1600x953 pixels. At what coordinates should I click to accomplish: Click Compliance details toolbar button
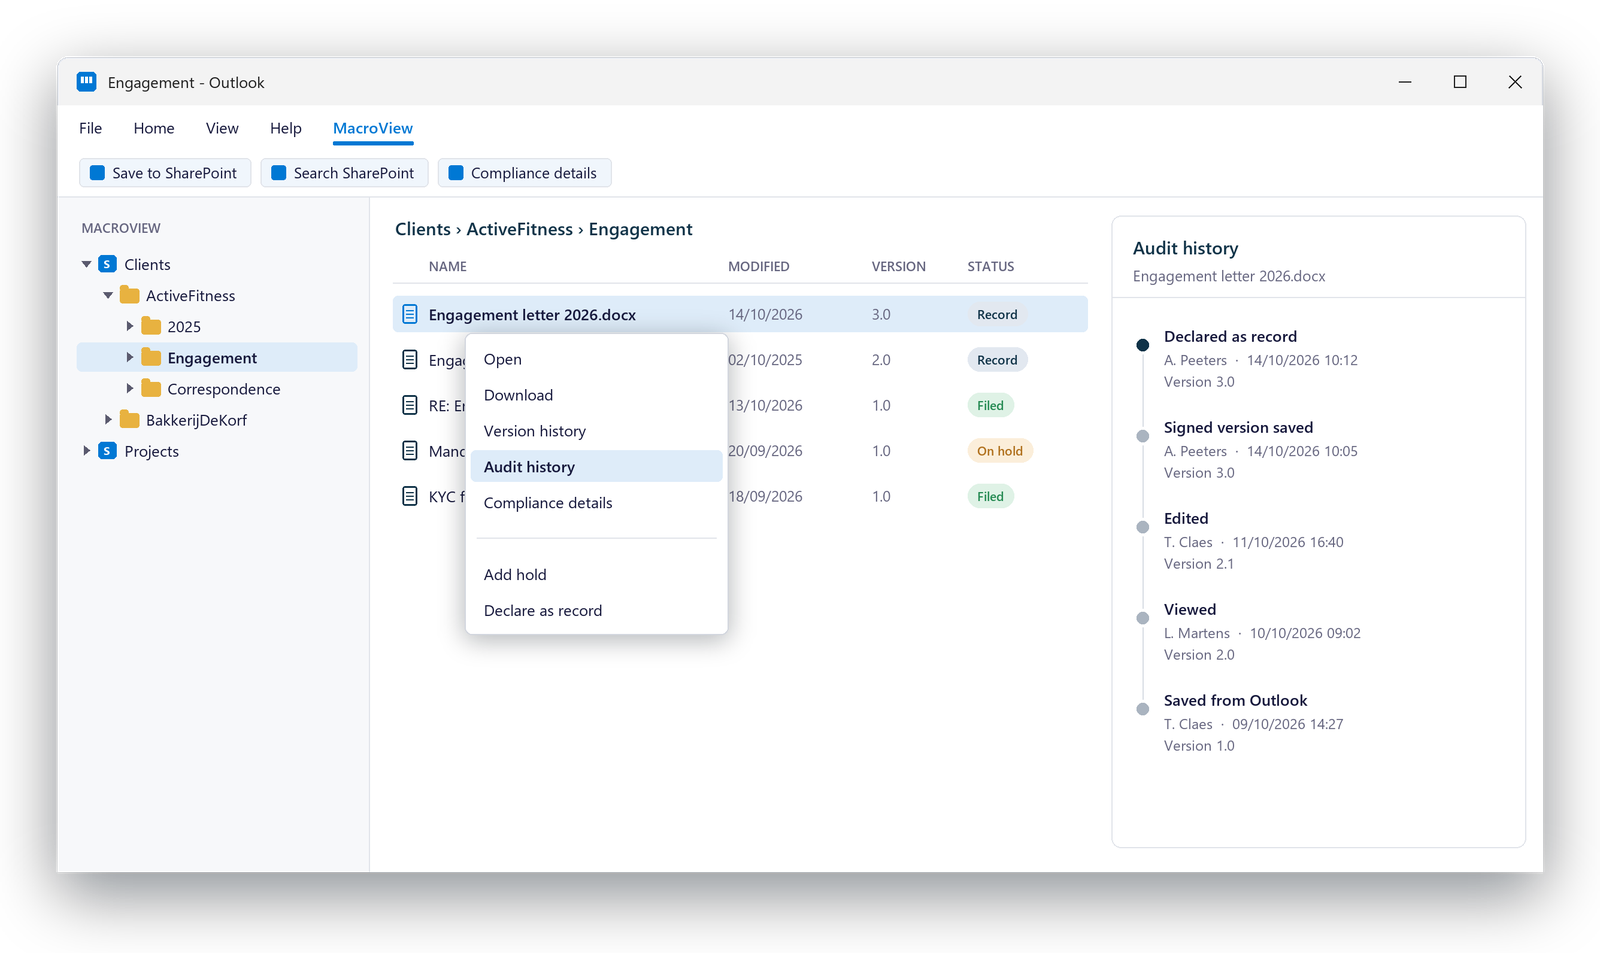(524, 173)
